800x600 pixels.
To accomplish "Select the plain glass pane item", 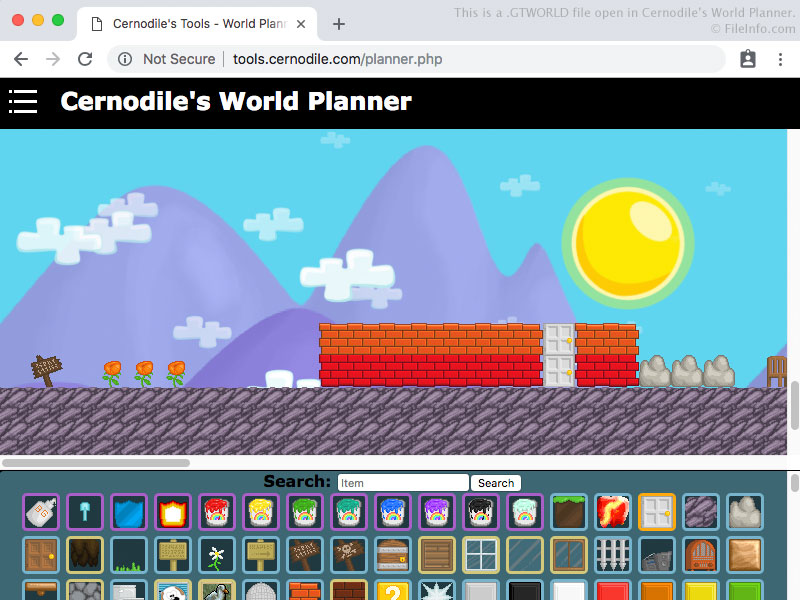I will pyautogui.click(x=524, y=555).
